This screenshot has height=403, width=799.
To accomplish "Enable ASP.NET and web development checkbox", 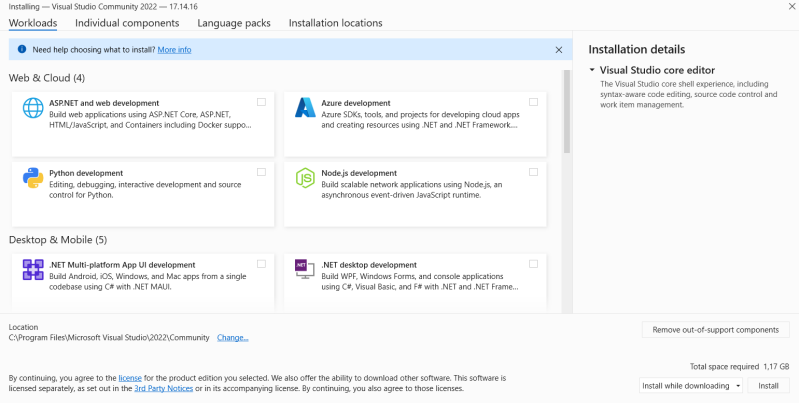I will click(x=261, y=102).
